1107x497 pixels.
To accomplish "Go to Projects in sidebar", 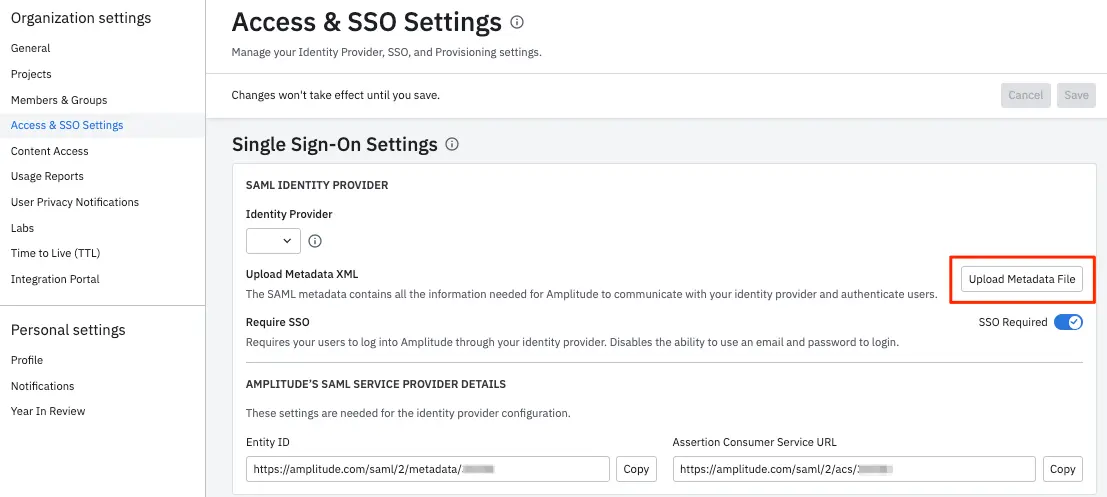I will click(31, 74).
